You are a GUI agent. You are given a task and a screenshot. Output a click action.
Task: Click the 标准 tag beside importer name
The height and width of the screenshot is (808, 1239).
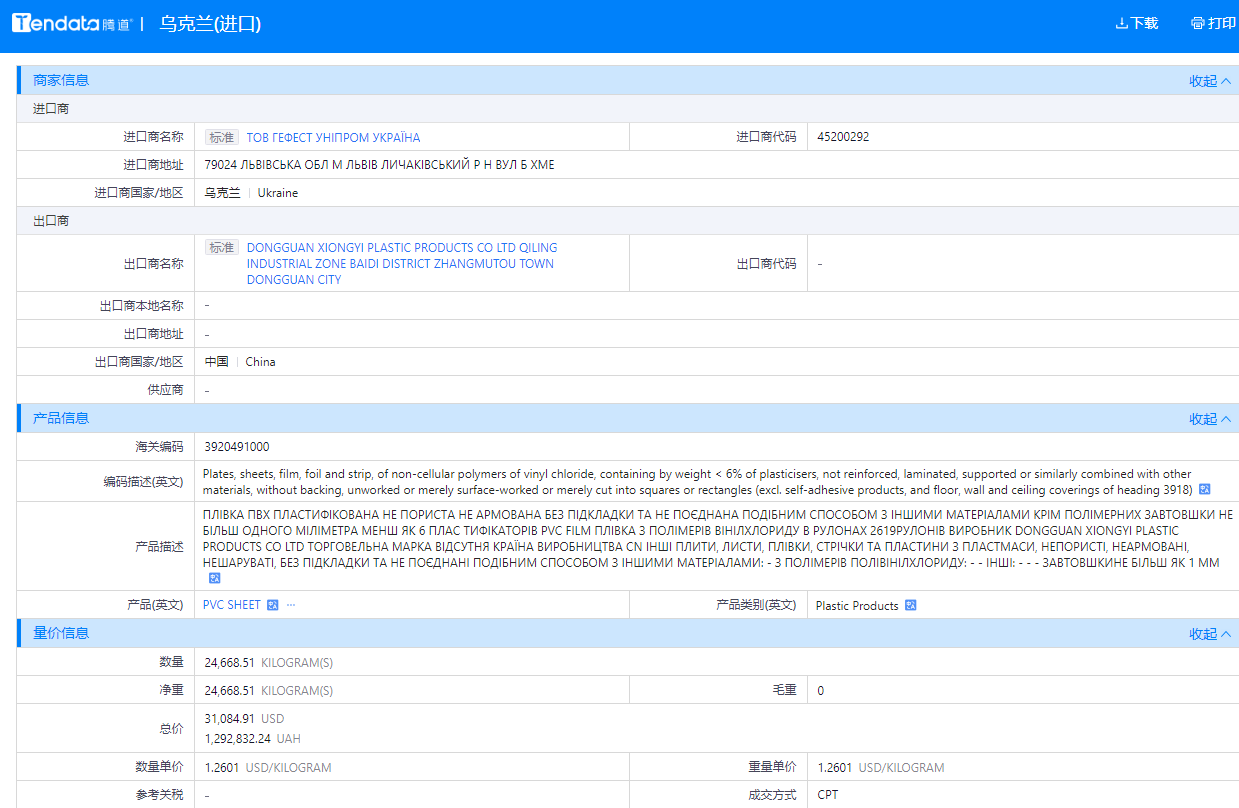click(221, 137)
